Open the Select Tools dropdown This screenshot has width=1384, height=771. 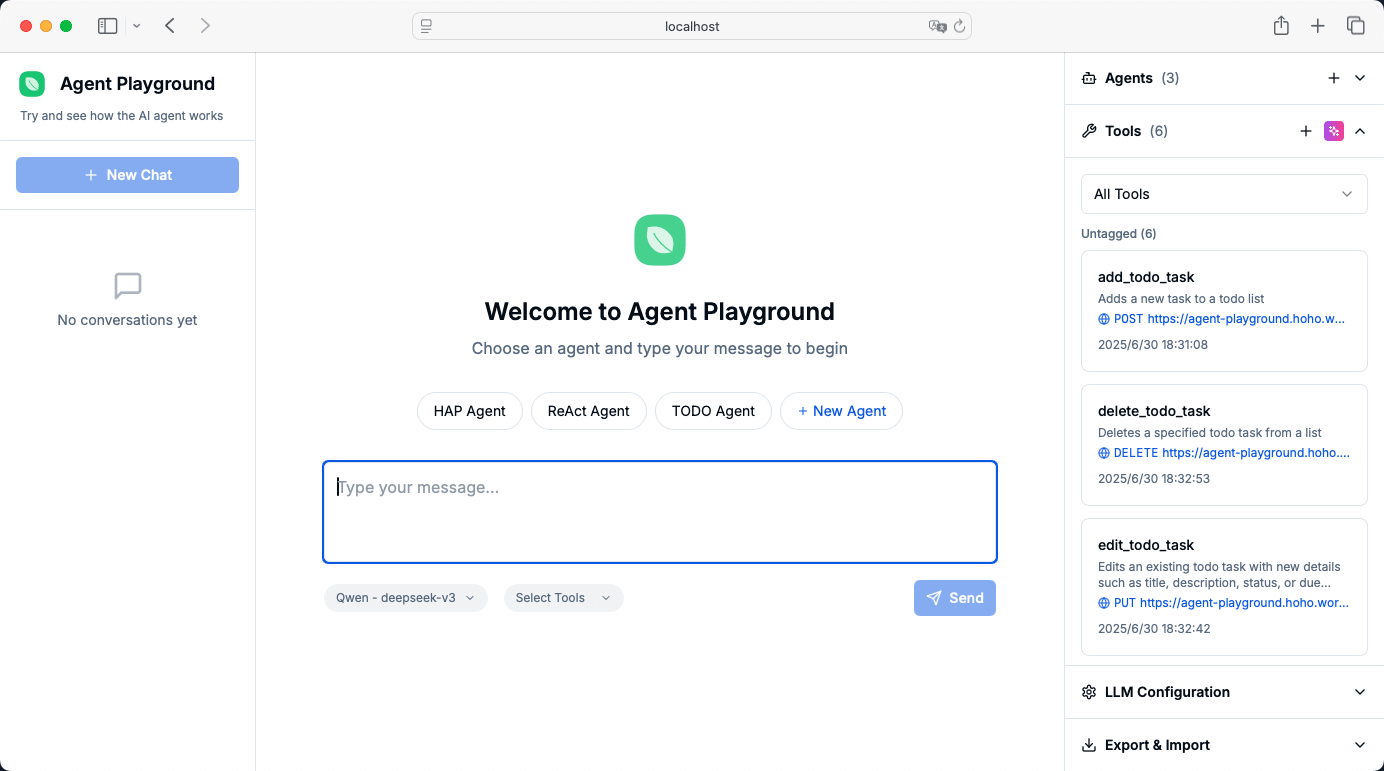[x=563, y=597]
